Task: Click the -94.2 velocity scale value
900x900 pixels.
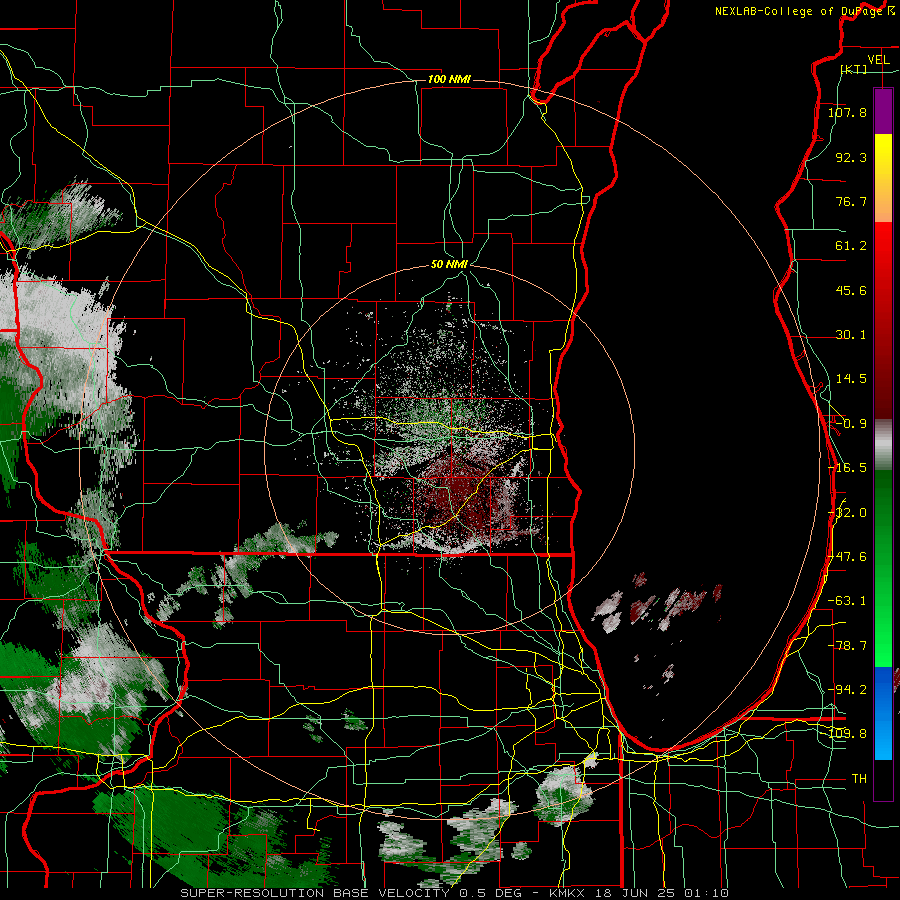Action: pos(847,689)
